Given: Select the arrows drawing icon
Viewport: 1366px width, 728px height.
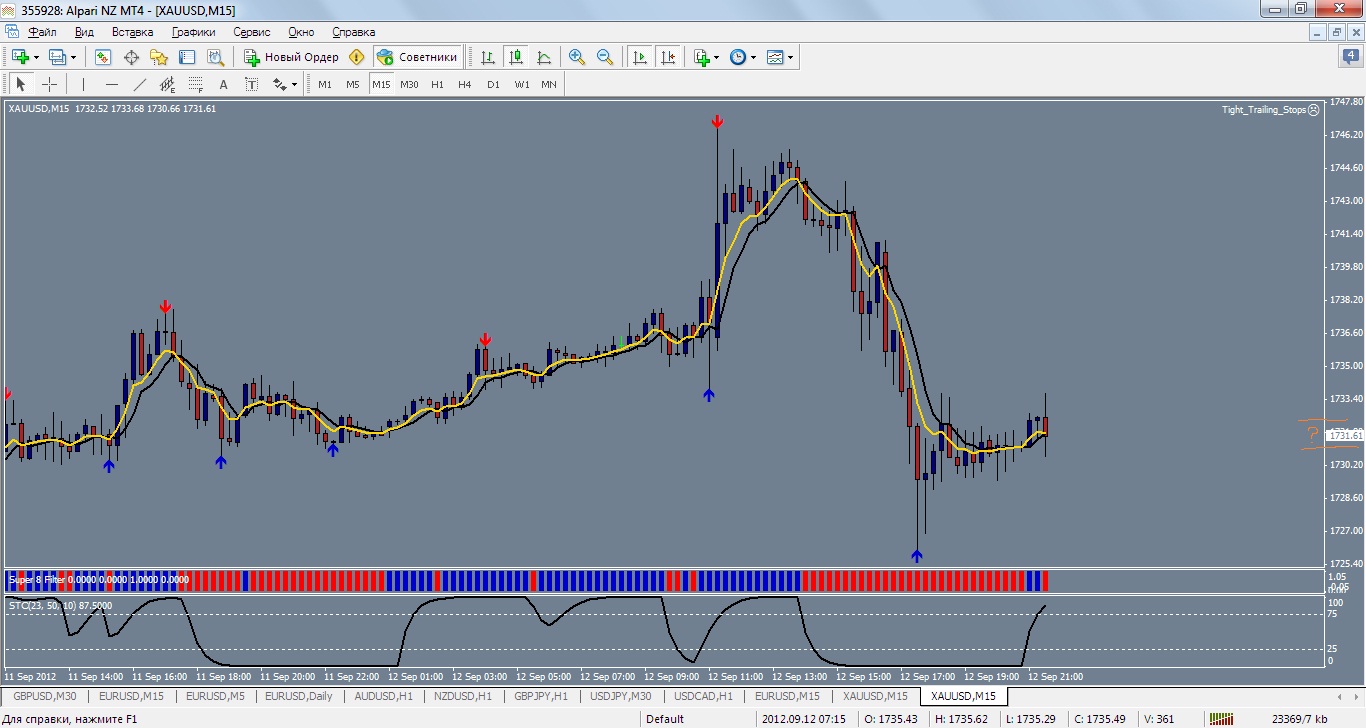Looking at the screenshot, I should pos(280,84).
